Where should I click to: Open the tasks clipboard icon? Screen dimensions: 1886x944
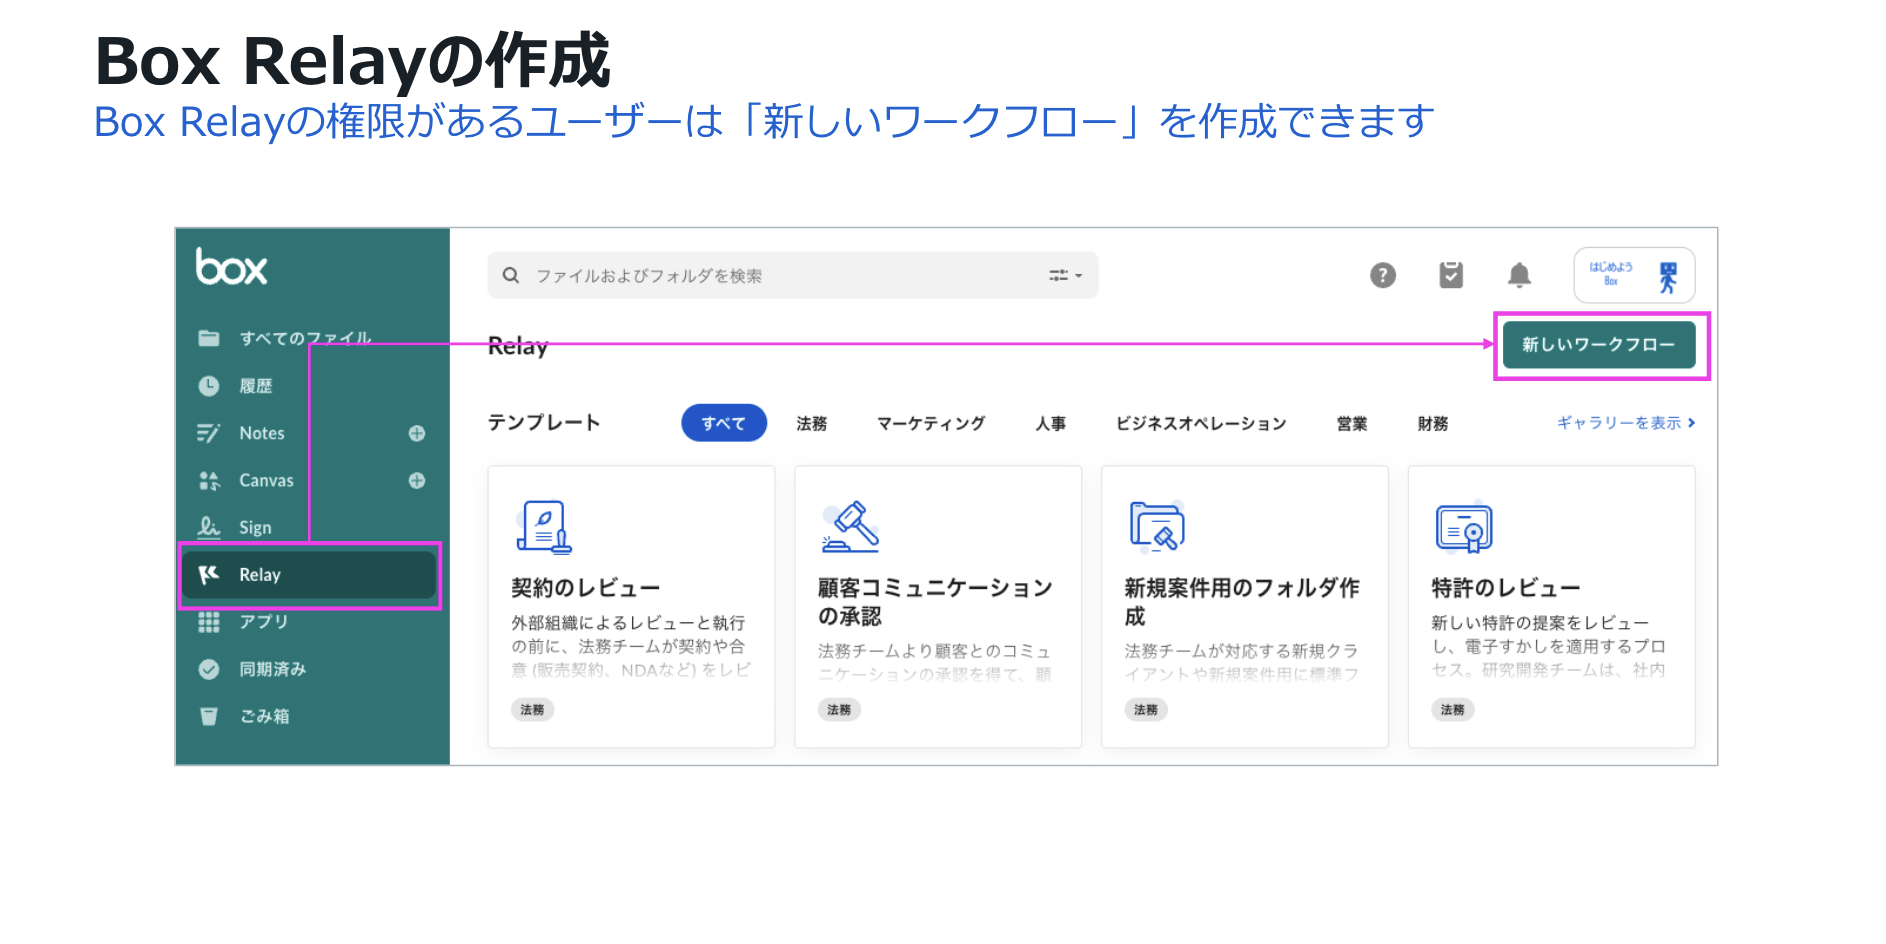(1450, 275)
